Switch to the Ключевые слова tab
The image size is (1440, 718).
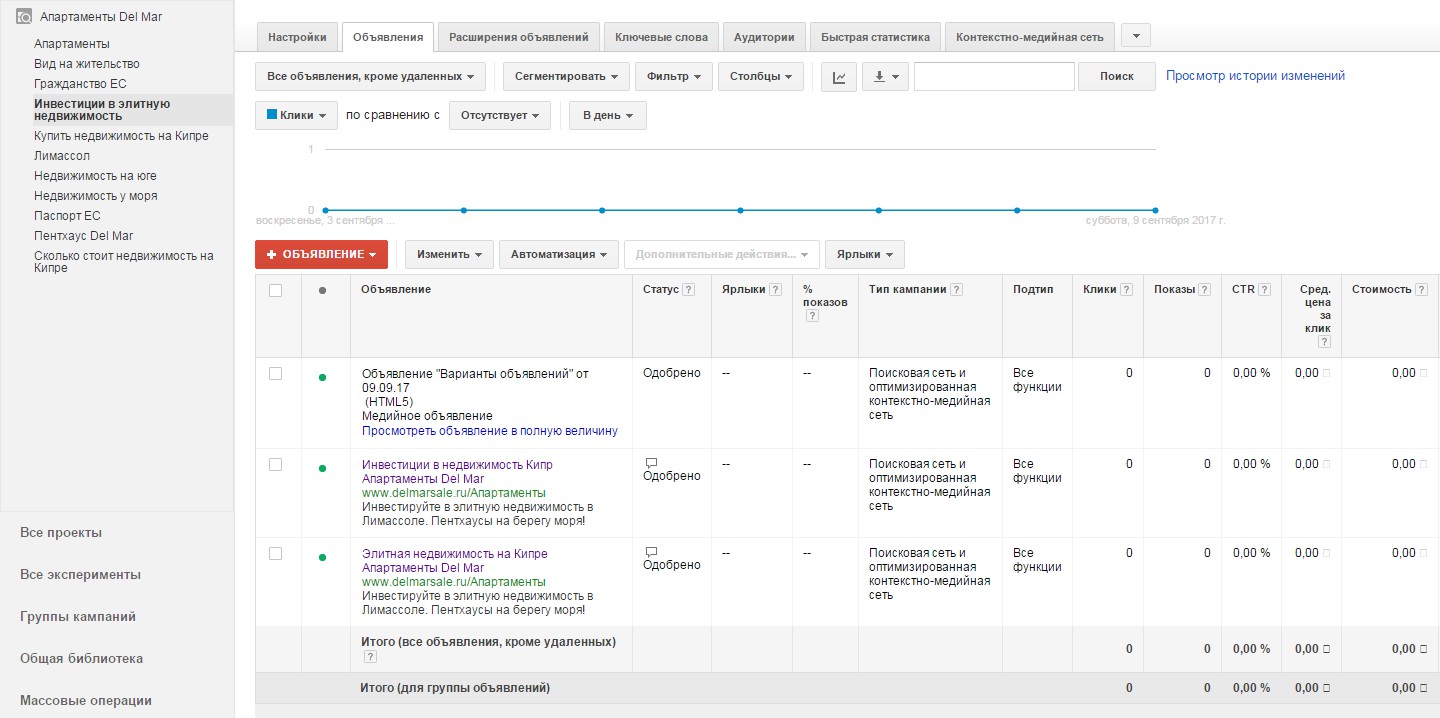click(661, 37)
